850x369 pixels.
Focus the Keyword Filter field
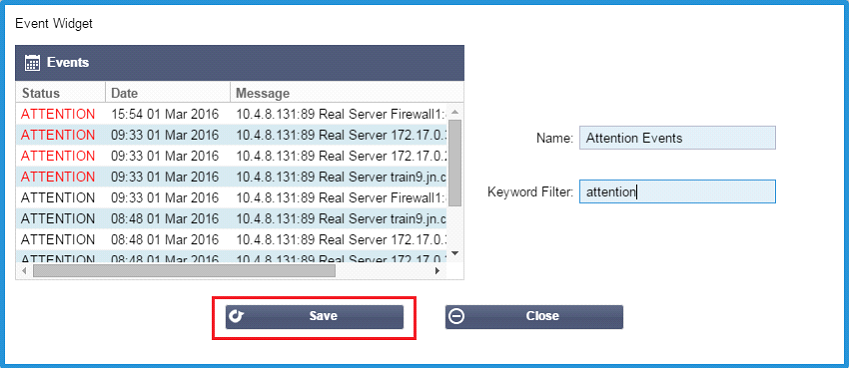coord(677,192)
